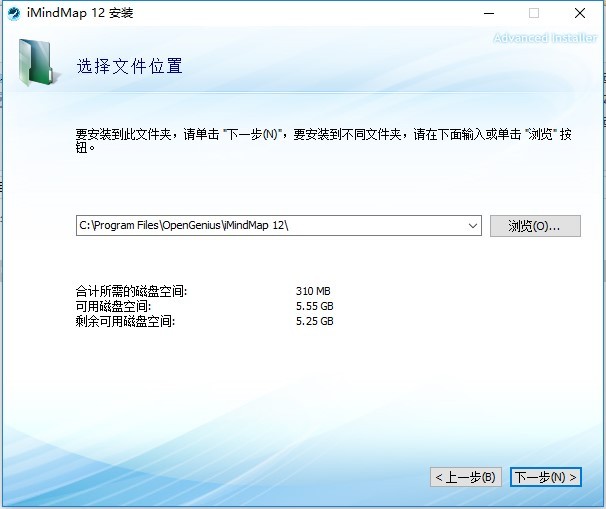Expand the install folder path dropdown
The height and width of the screenshot is (509, 606).
[x=473, y=226]
